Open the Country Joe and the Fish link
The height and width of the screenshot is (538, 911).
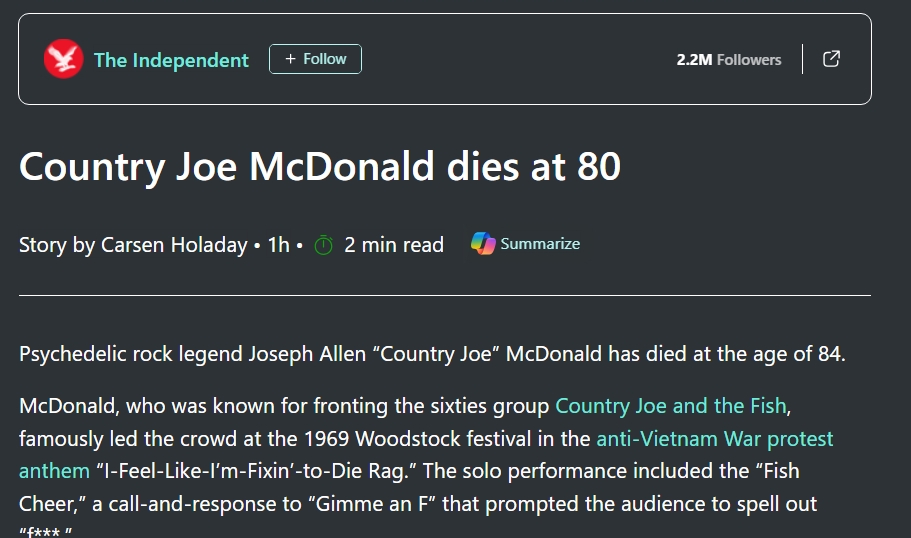pos(673,406)
